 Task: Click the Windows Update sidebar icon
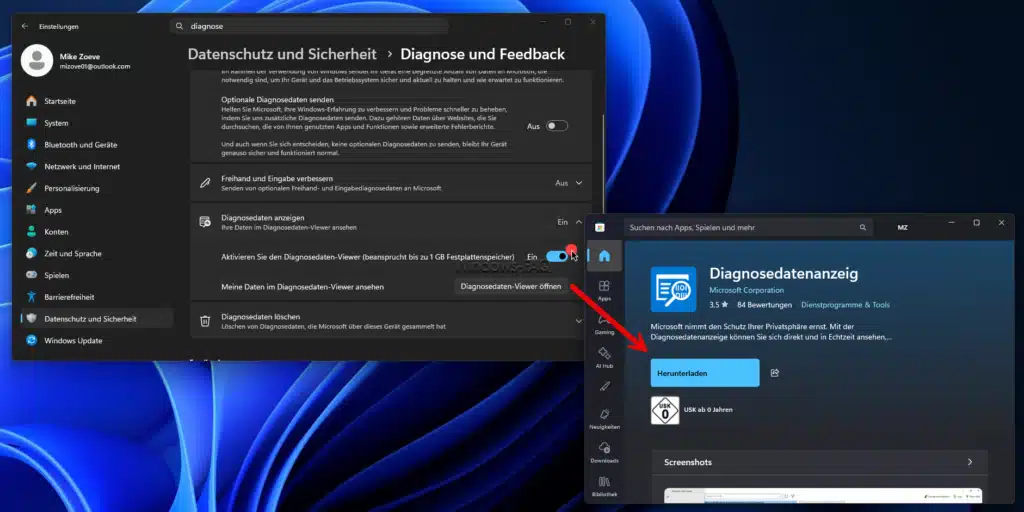tap(31, 340)
